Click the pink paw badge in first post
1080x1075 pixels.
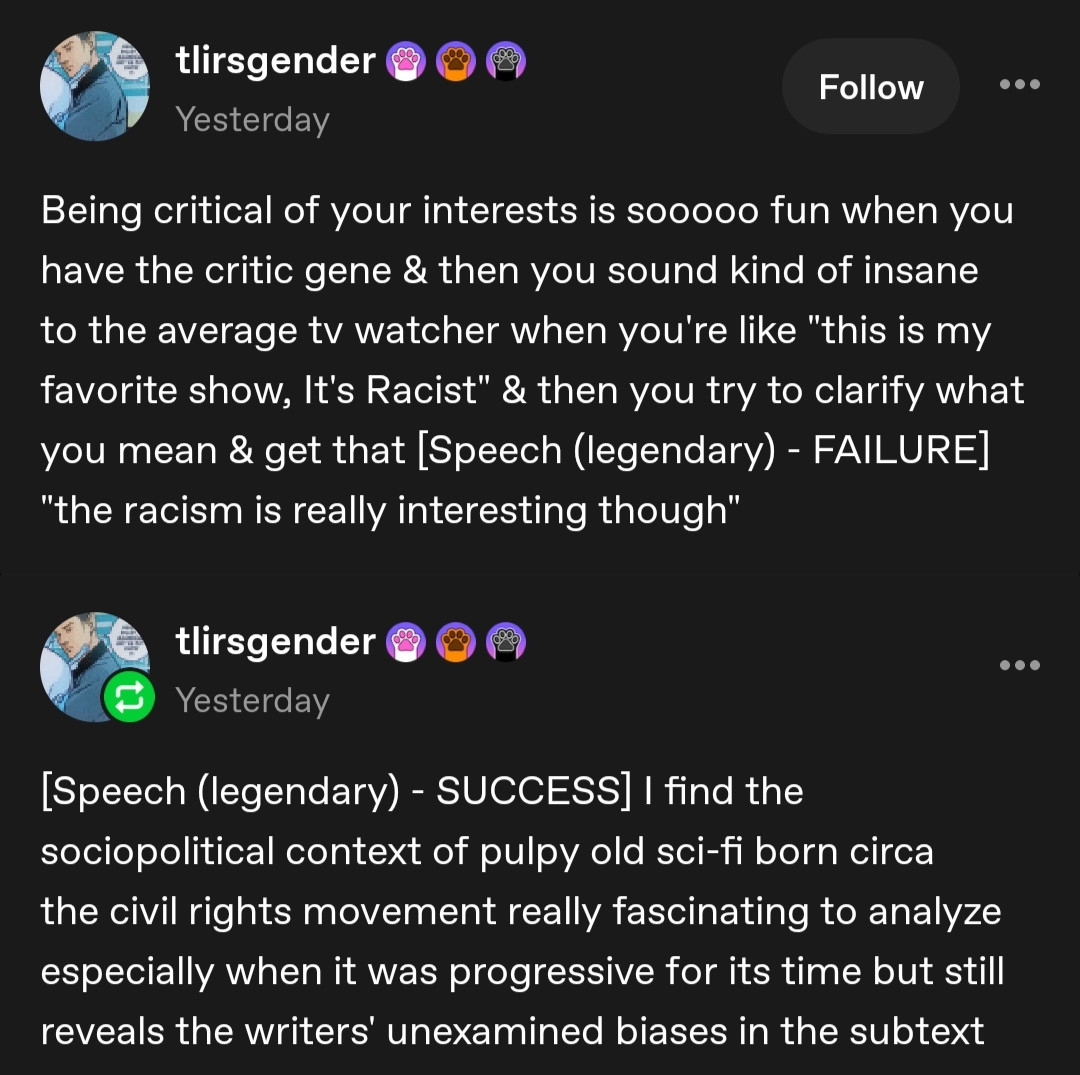[x=406, y=63]
